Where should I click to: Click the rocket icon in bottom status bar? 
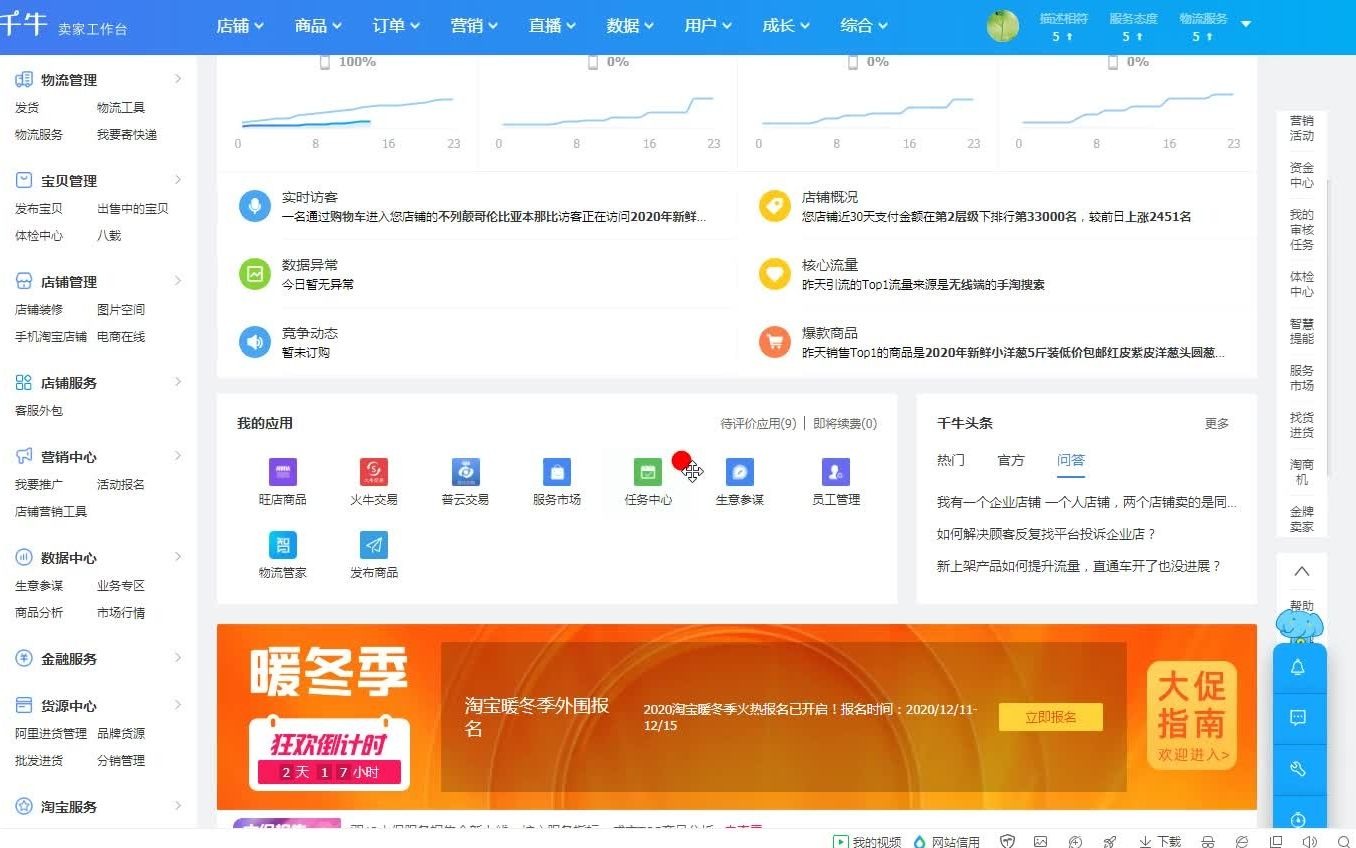pos(1110,842)
